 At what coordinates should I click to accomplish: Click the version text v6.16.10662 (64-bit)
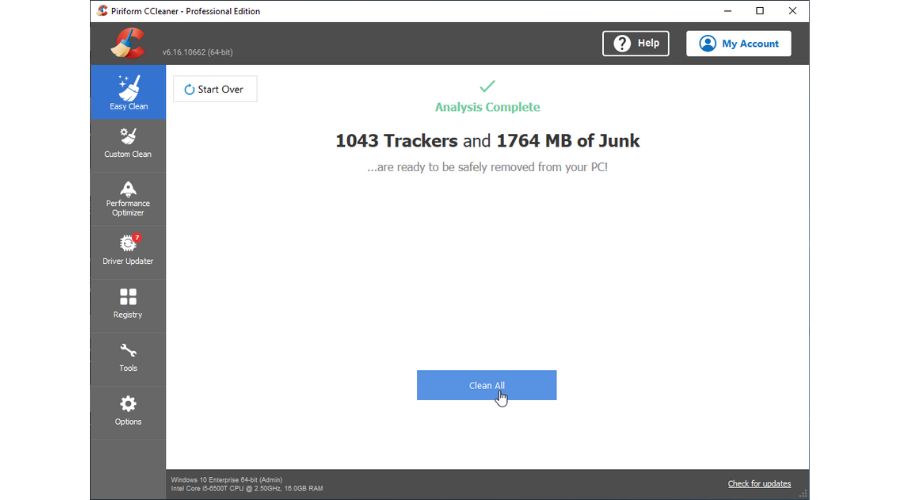197,52
